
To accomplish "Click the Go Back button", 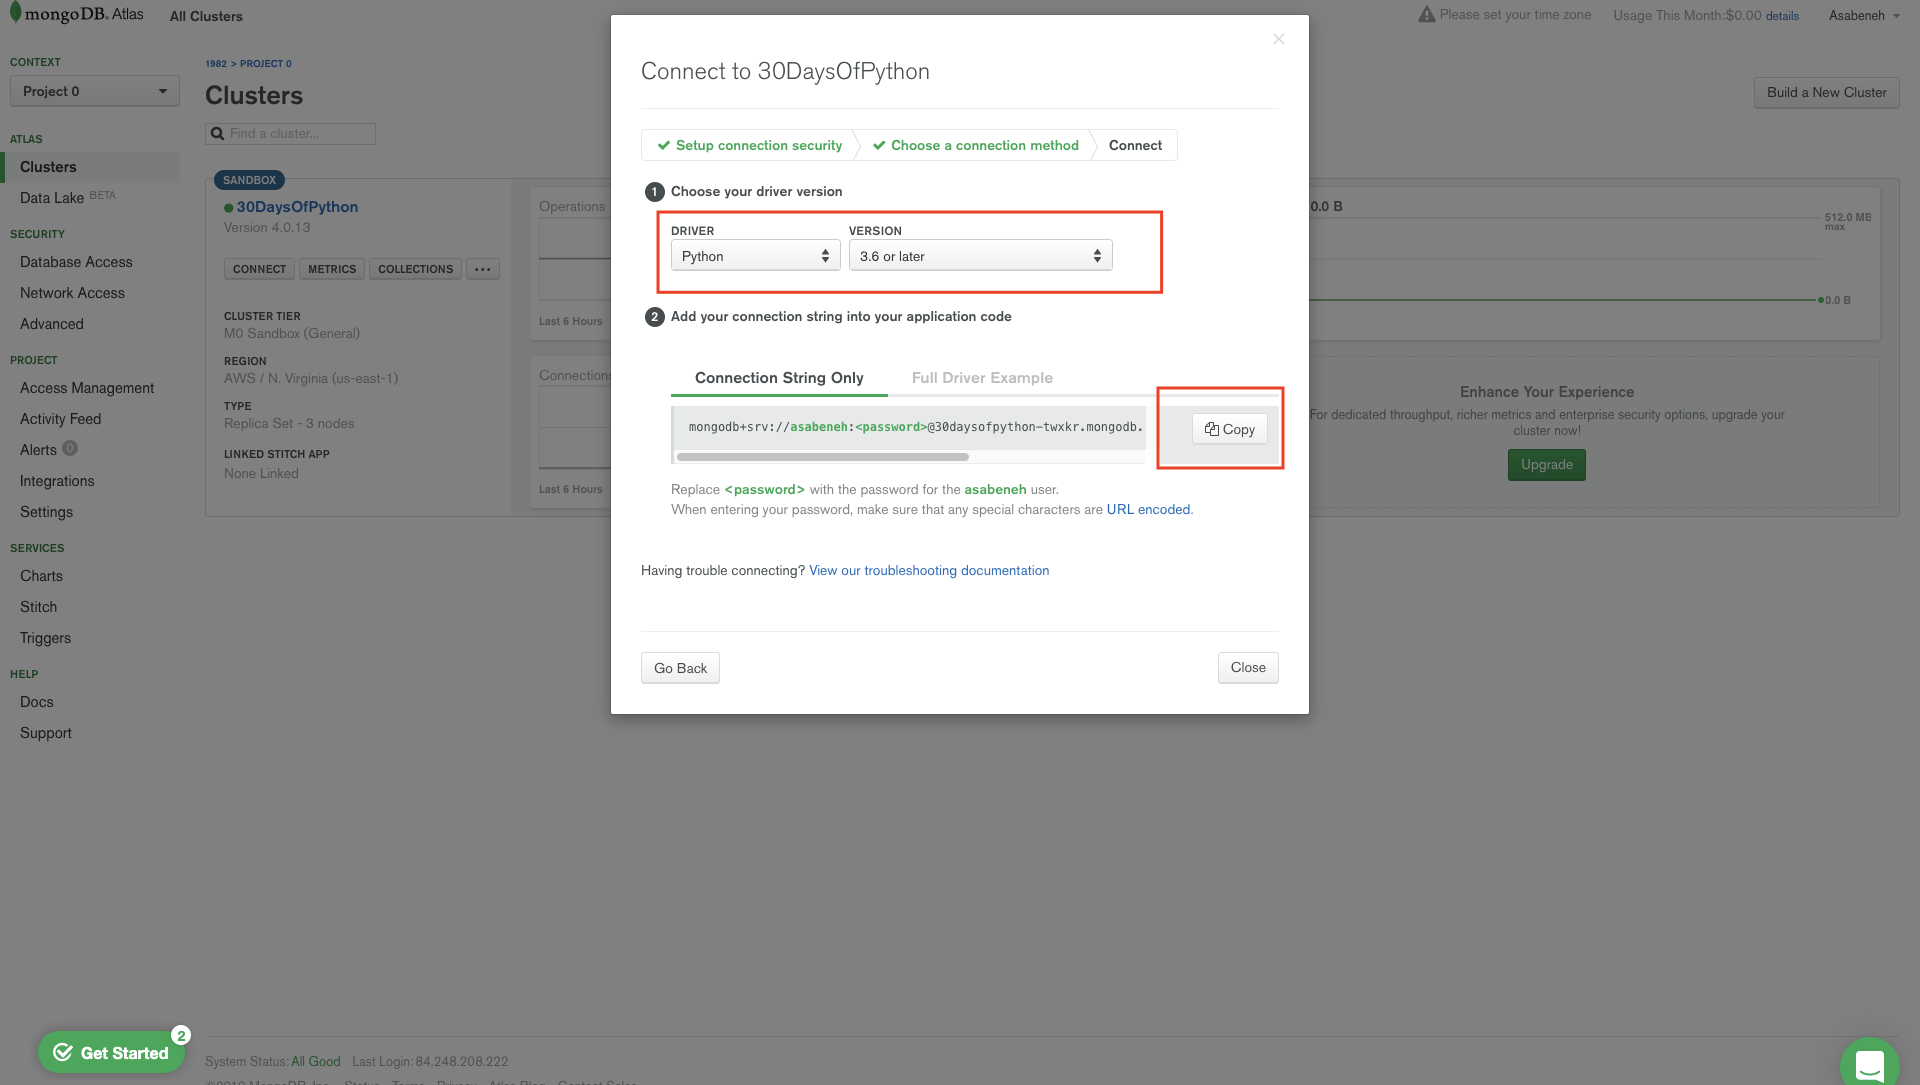I will pos(680,668).
